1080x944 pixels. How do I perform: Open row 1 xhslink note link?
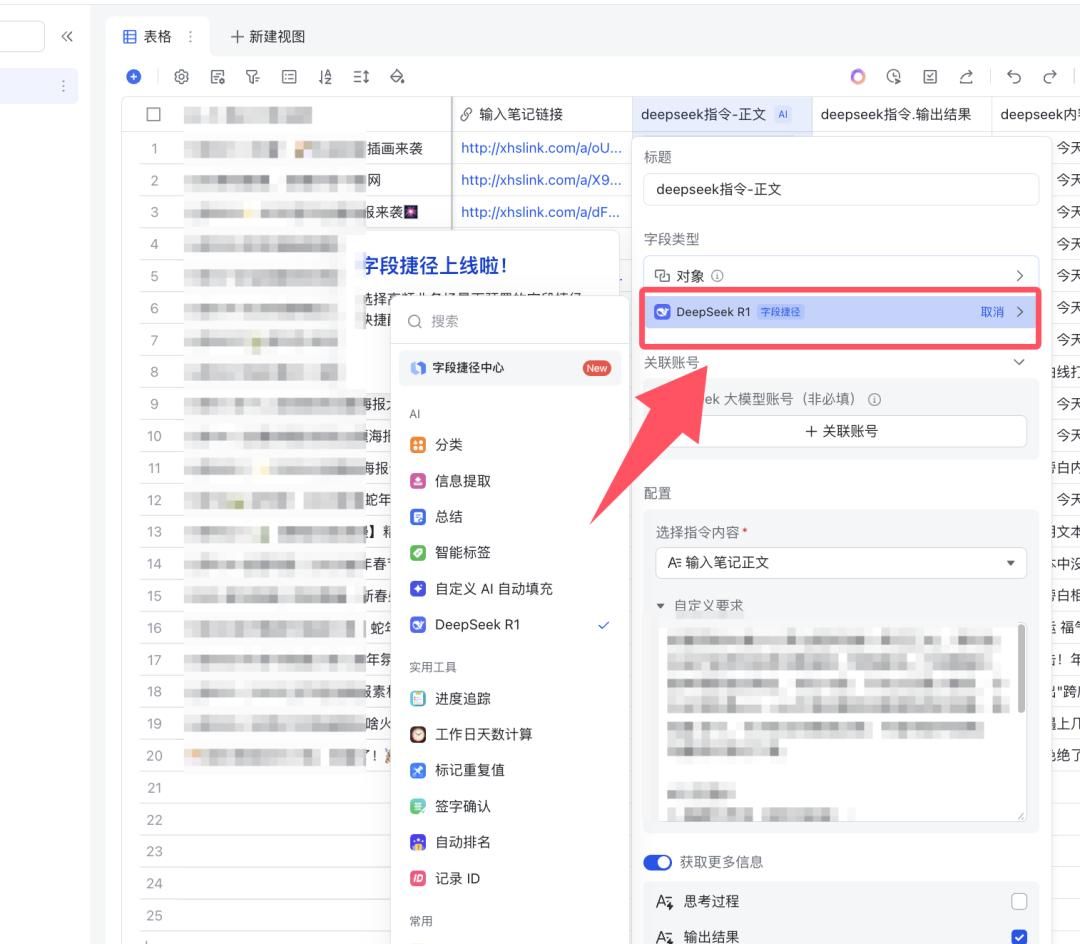[541, 148]
